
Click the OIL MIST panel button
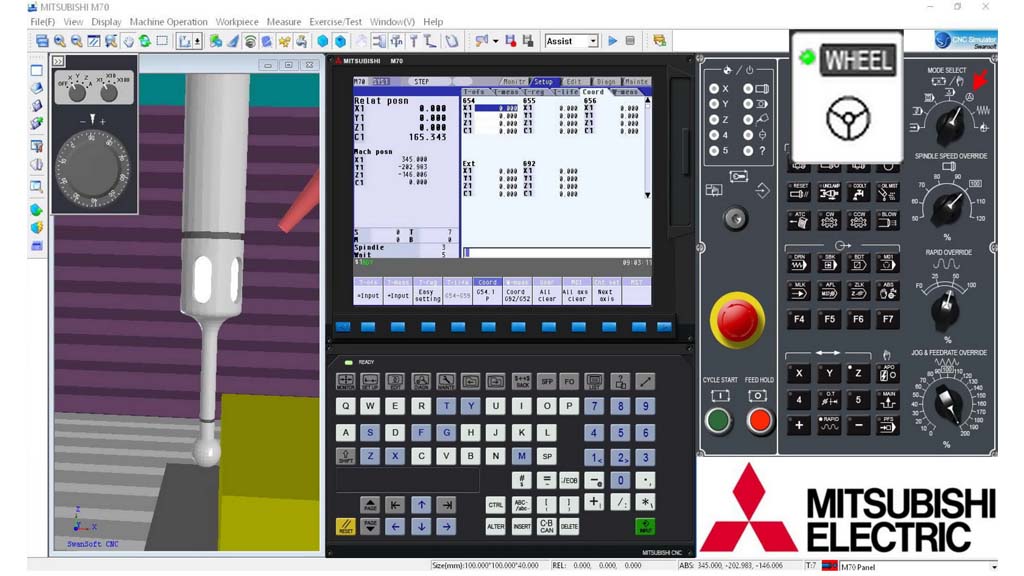(x=888, y=192)
